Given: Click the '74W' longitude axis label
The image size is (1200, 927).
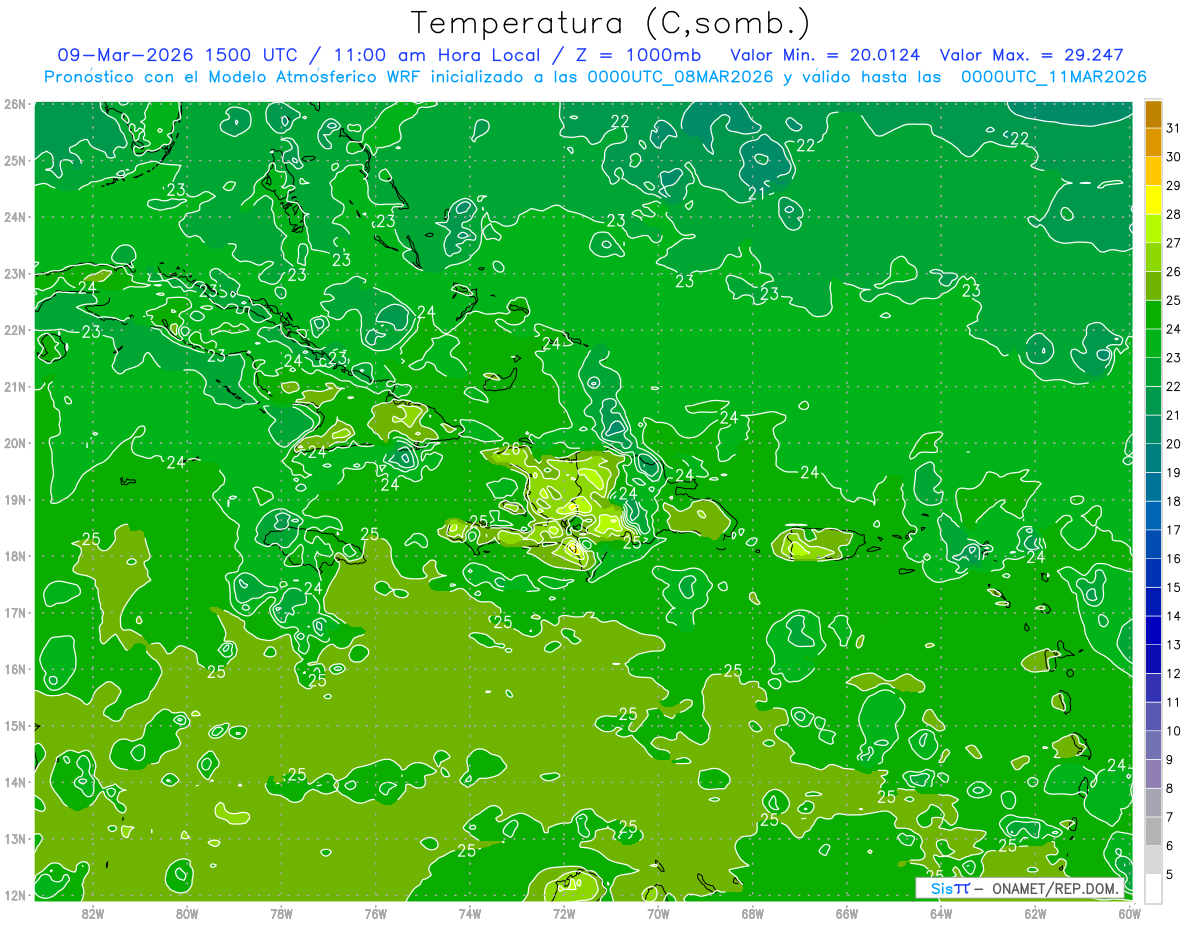Looking at the screenshot, I should [470, 912].
